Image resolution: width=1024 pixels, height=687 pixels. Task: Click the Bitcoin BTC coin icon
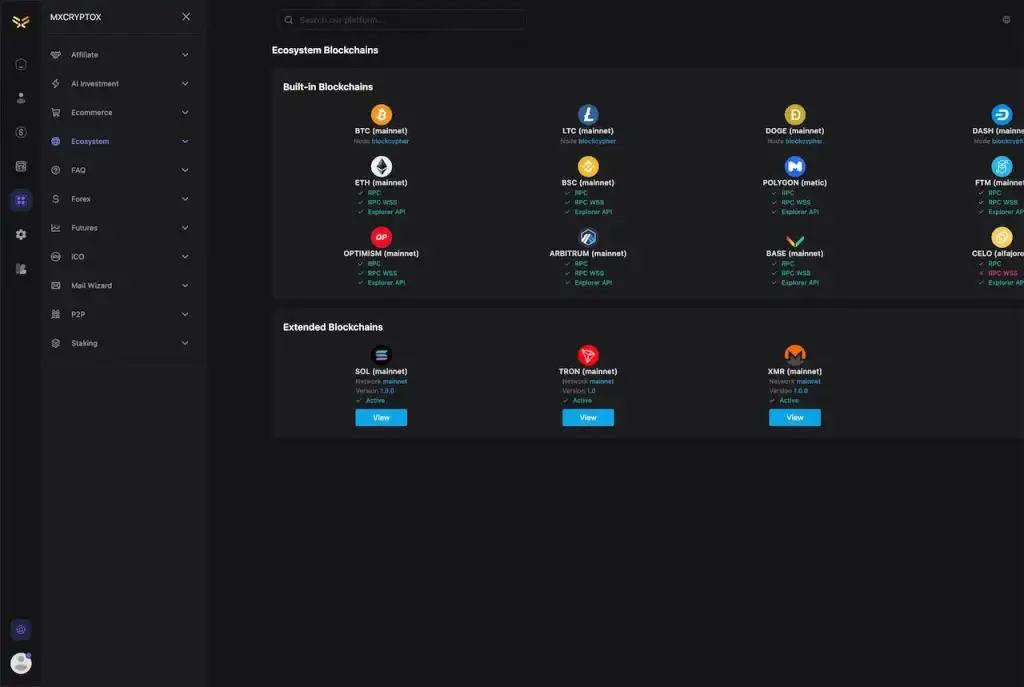(381, 114)
